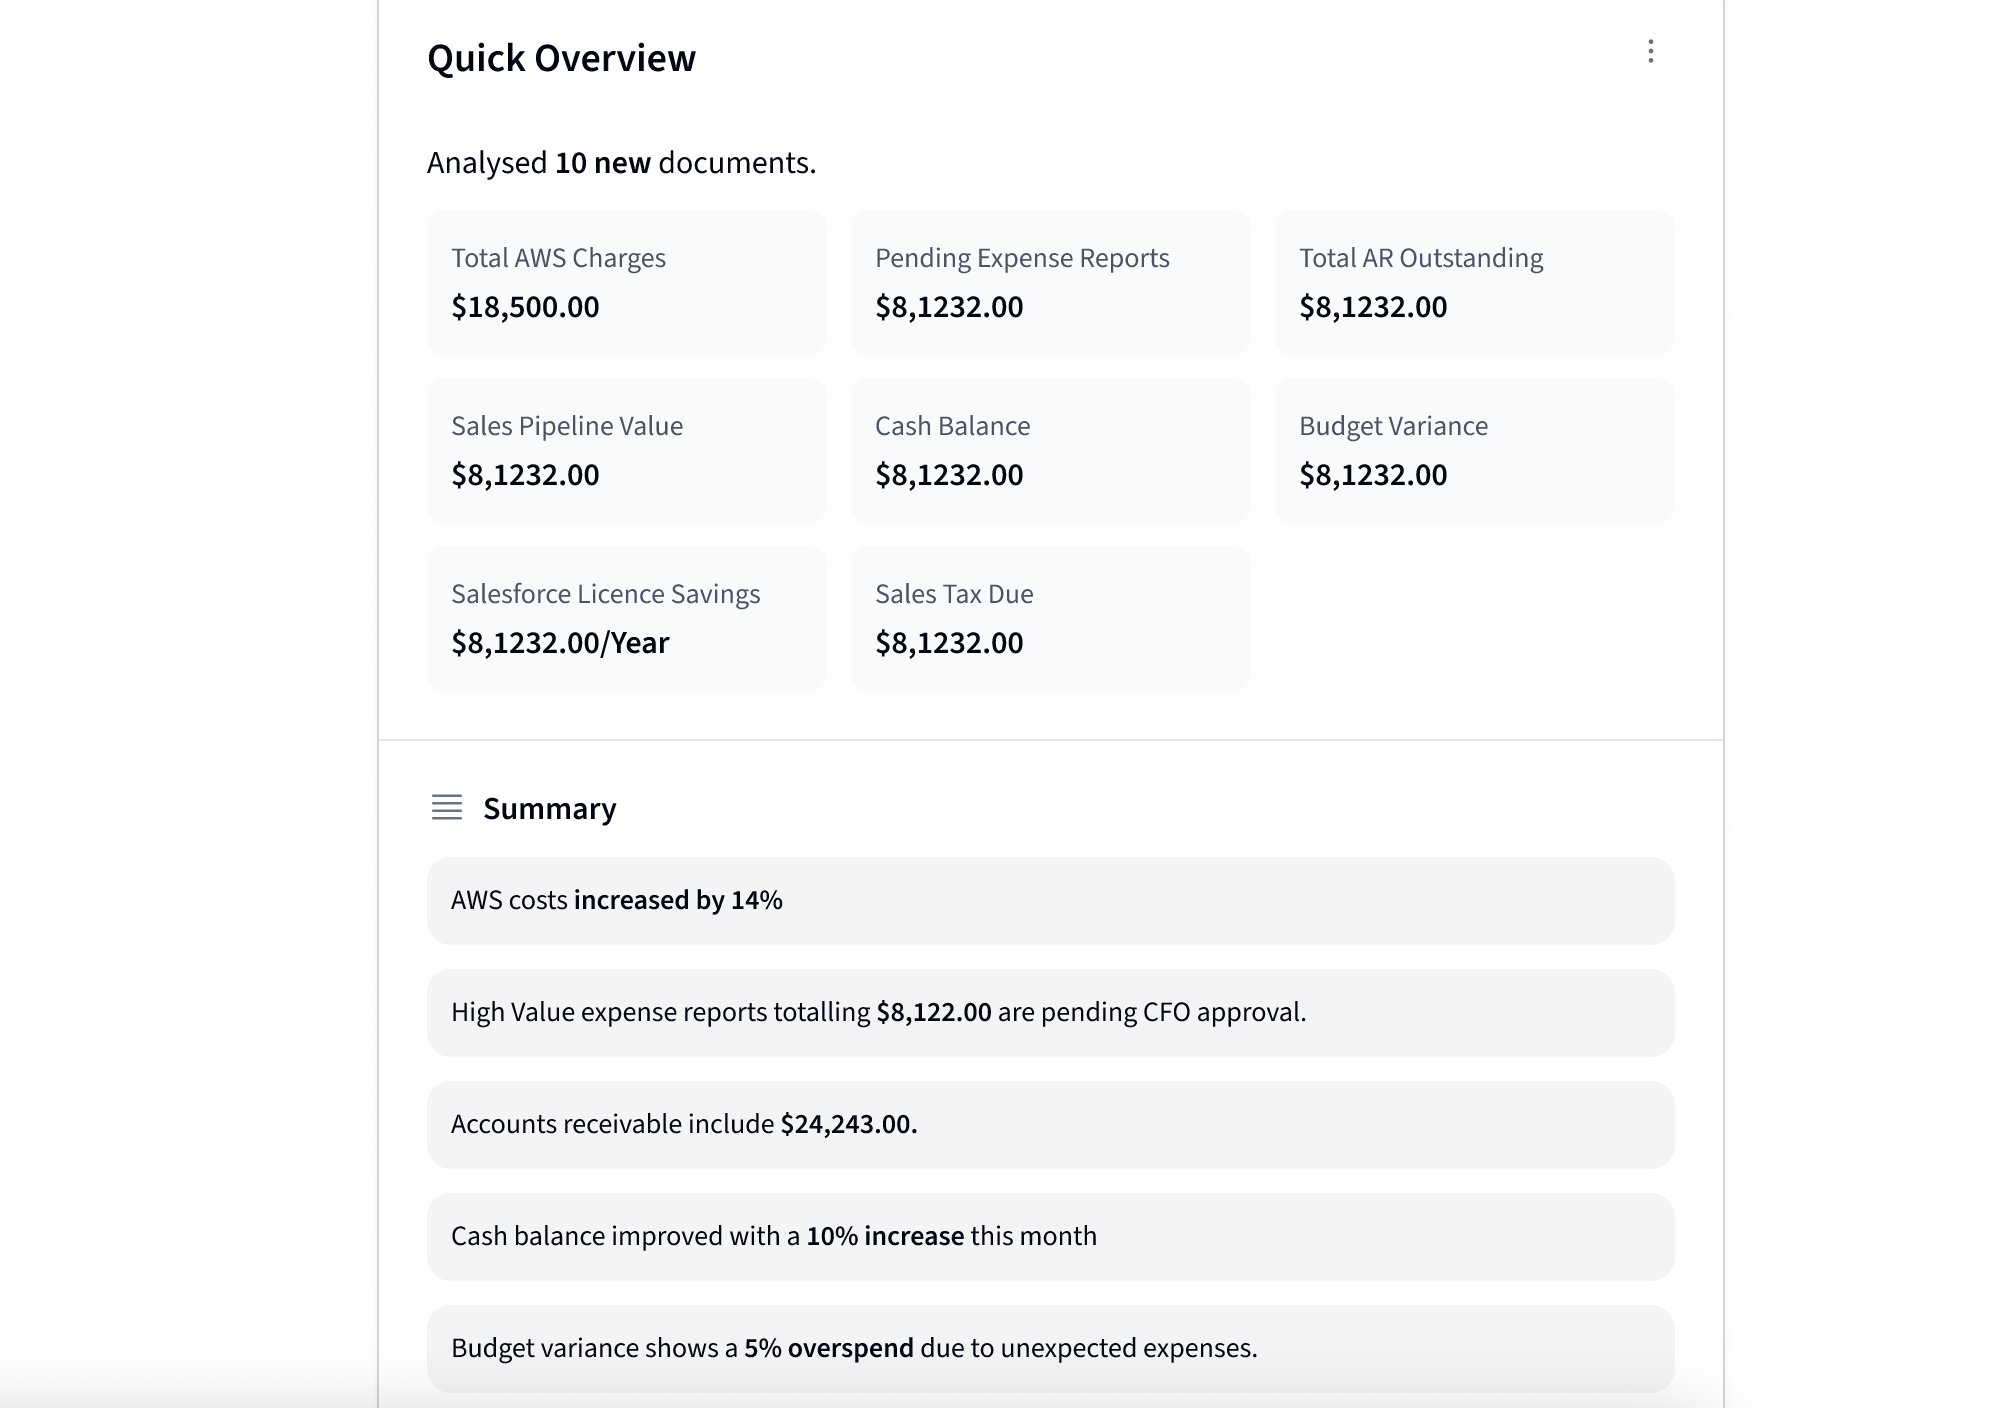Click the $8,122.00 amount in summary
2016x1408 pixels.
pyautogui.click(x=934, y=1012)
